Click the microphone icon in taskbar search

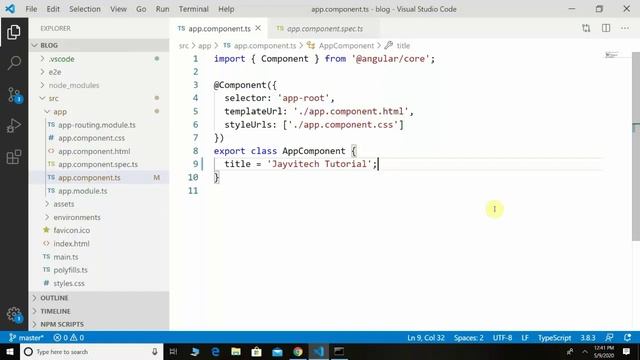[155, 351]
